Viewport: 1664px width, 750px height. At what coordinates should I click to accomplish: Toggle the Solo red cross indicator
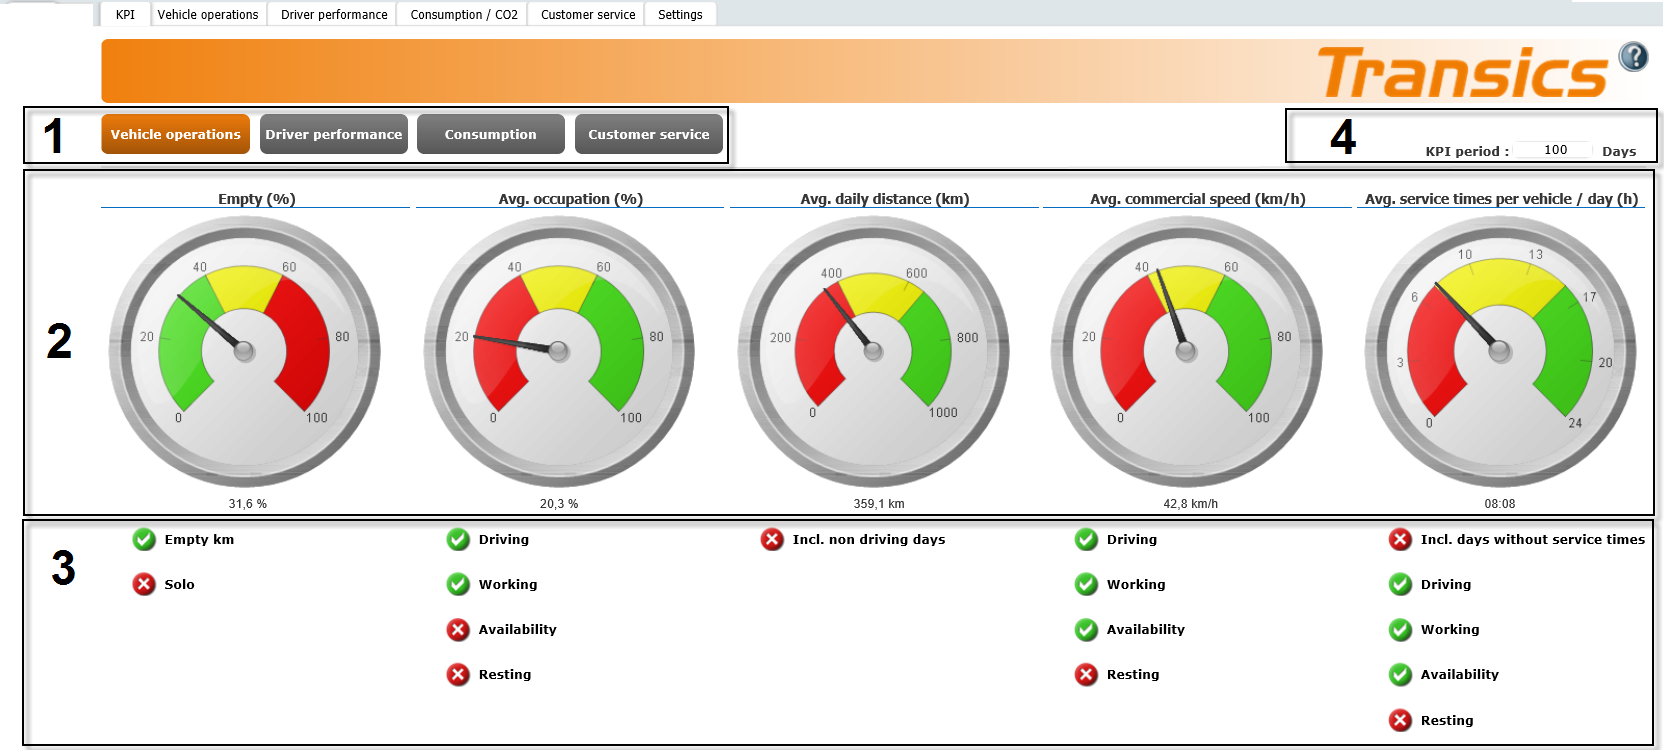[x=144, y=585]
